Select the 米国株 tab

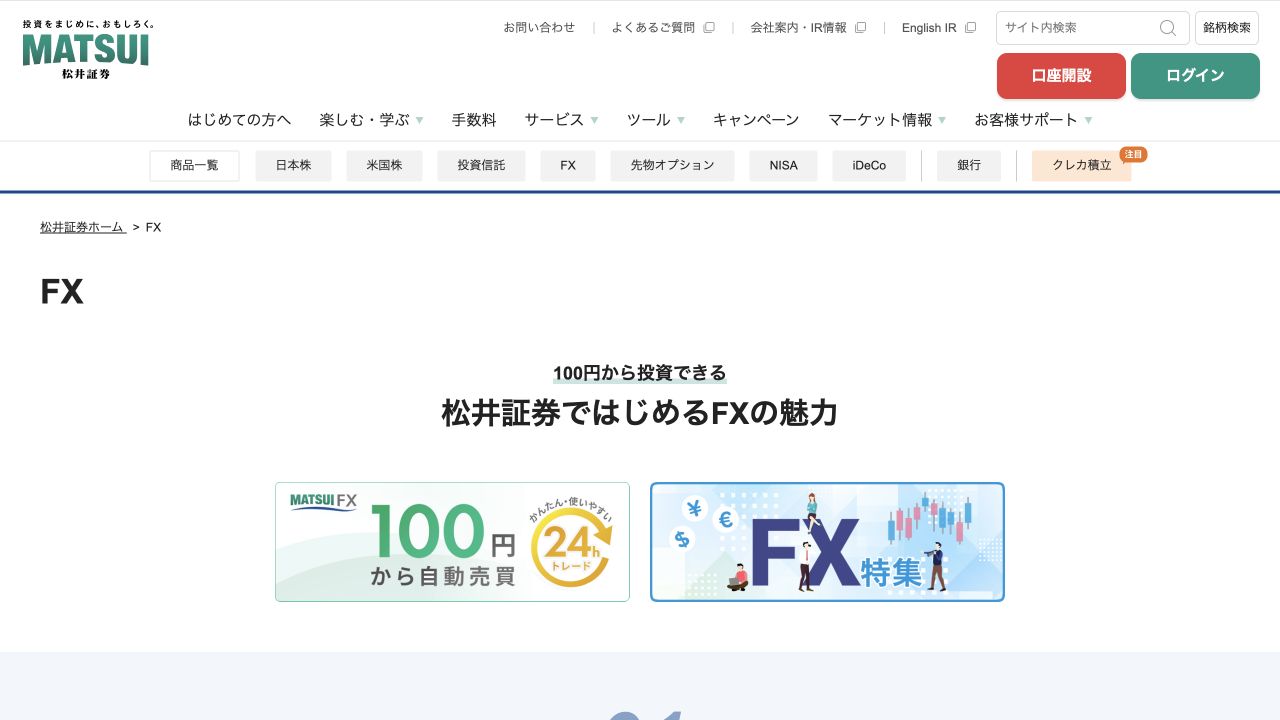click(385, 166)
